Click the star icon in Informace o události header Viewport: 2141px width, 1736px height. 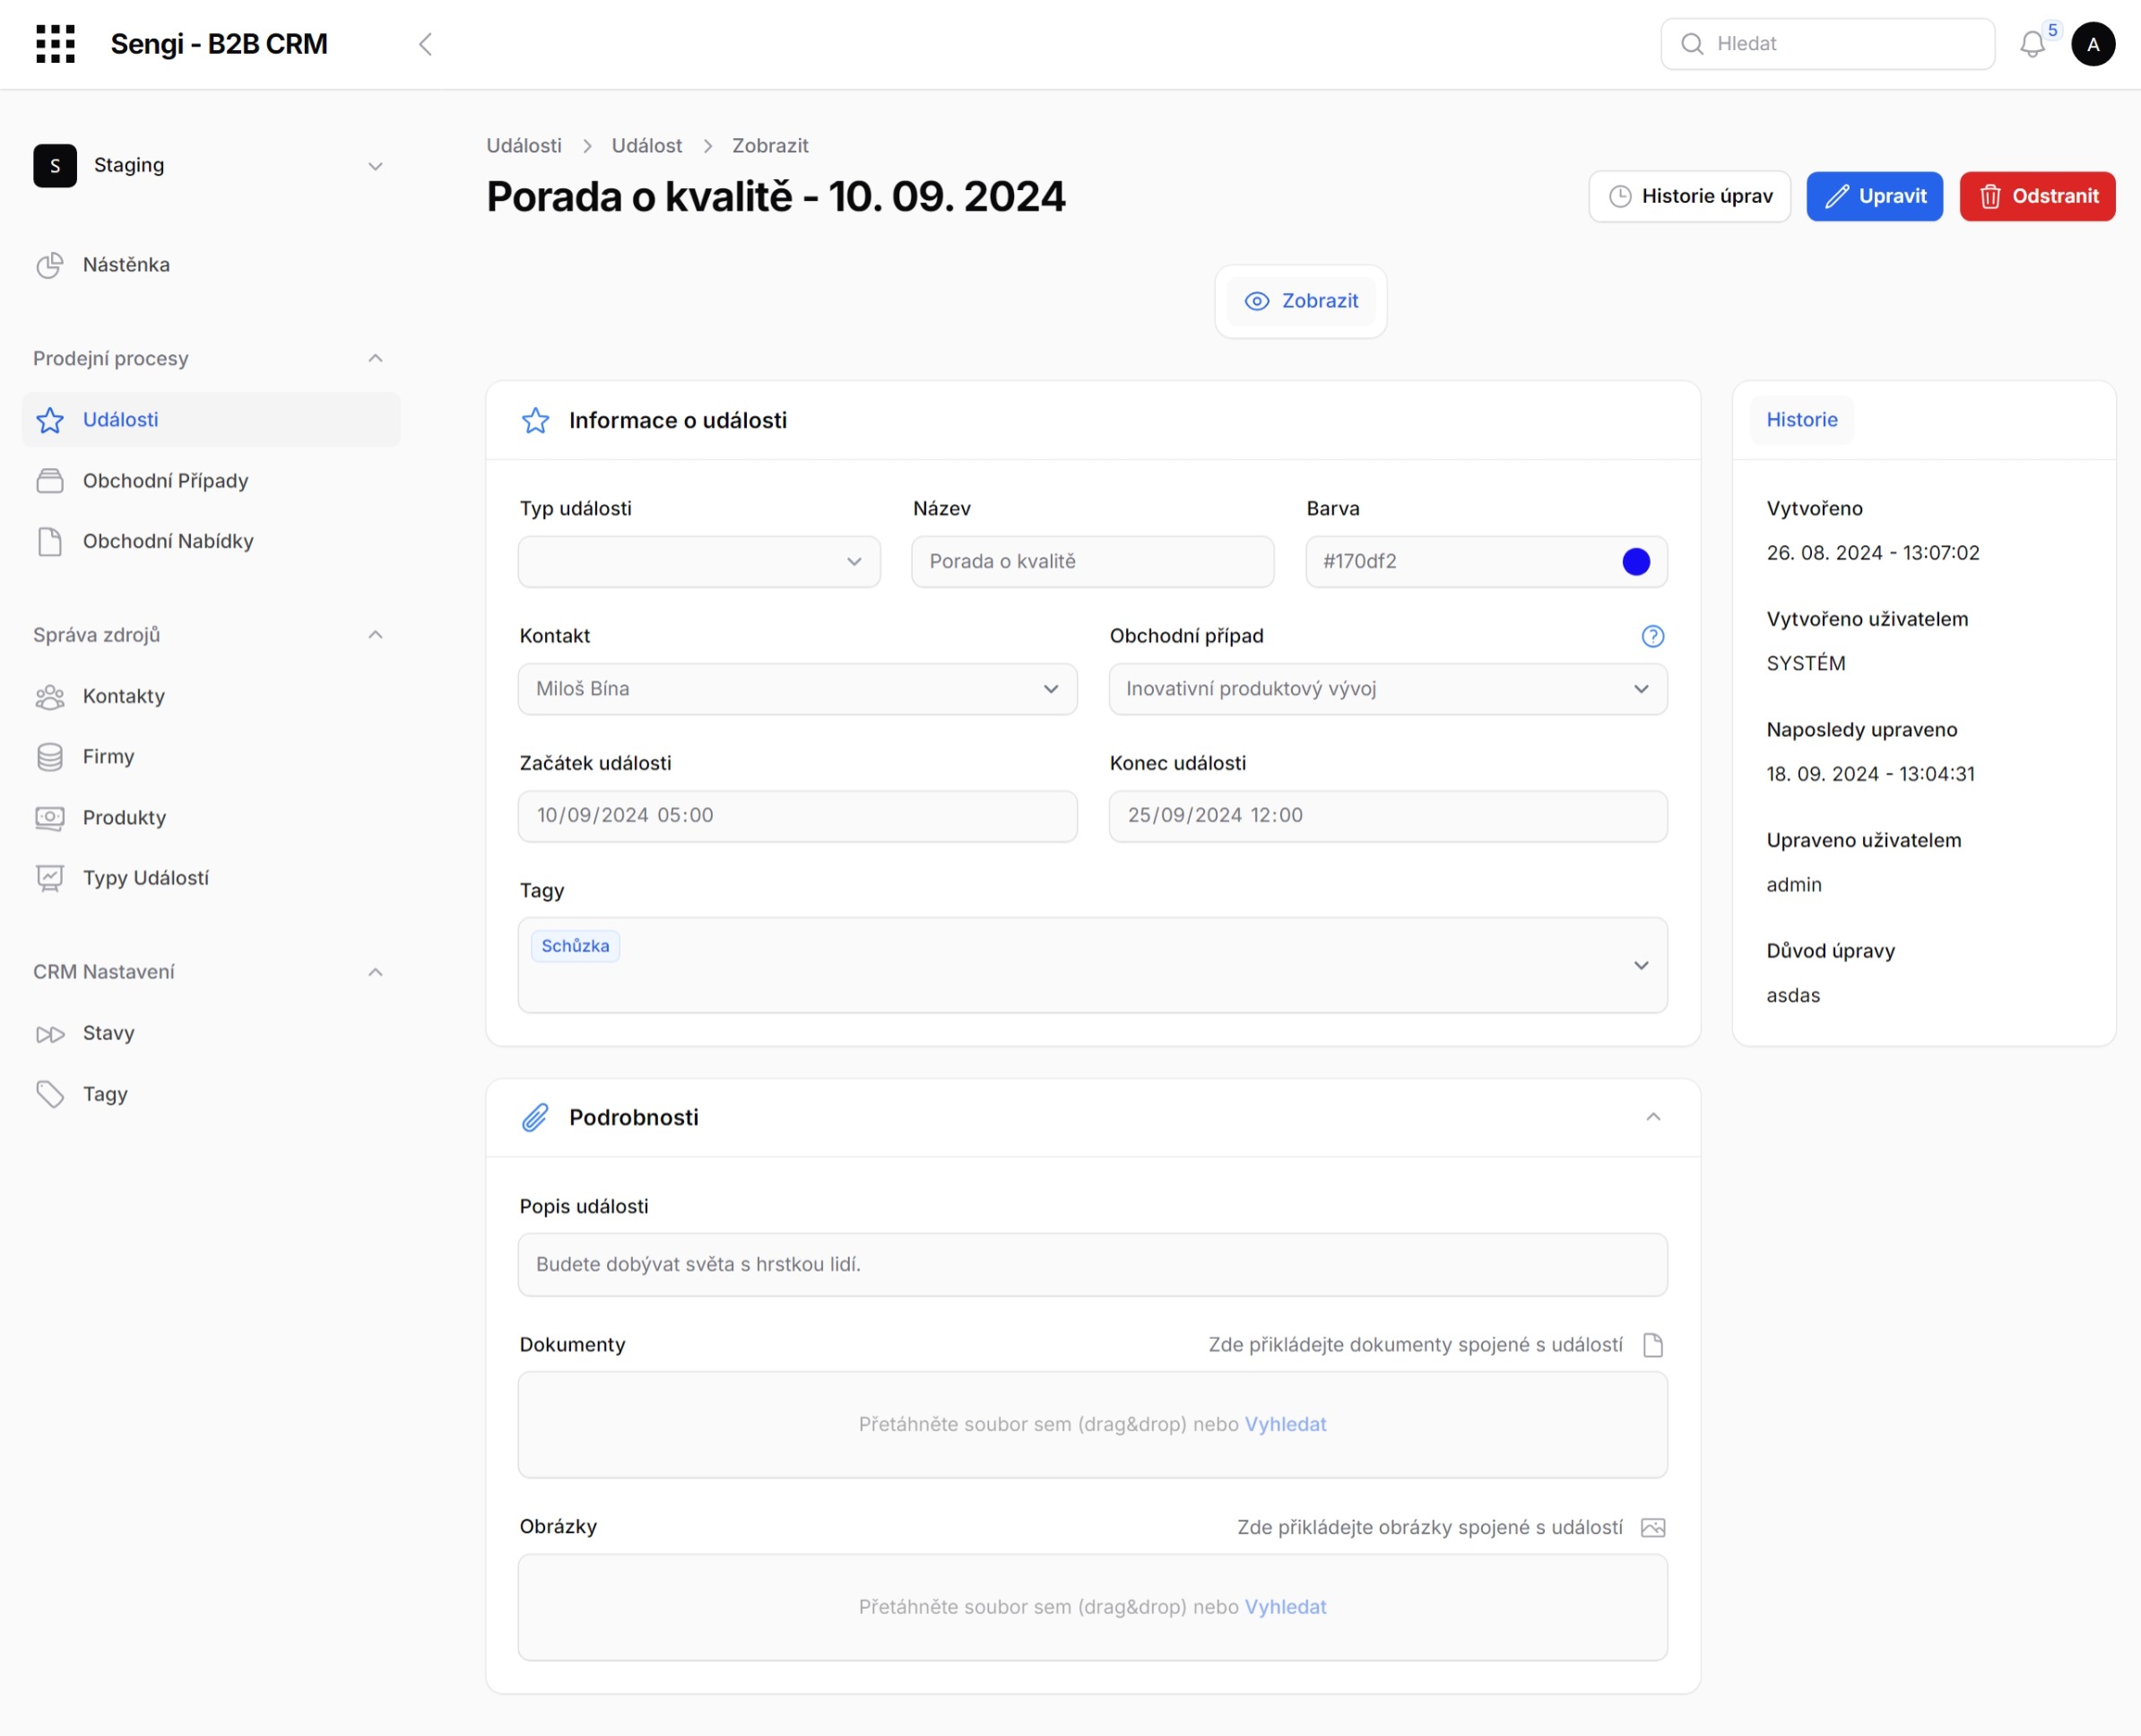coord(536,420)
